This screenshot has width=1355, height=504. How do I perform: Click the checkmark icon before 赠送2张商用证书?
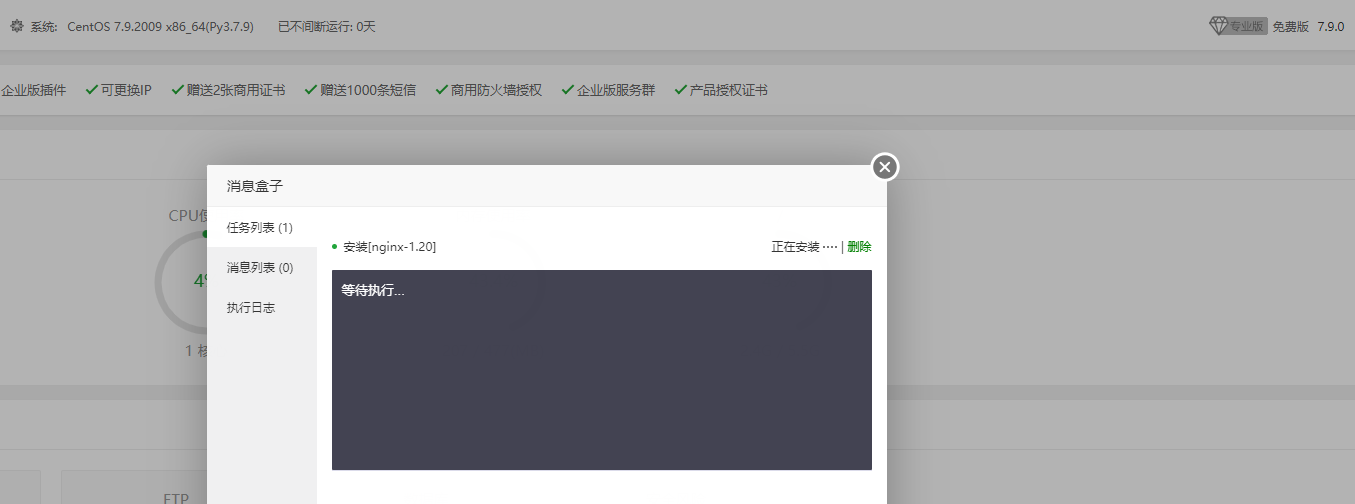(177, 90)
